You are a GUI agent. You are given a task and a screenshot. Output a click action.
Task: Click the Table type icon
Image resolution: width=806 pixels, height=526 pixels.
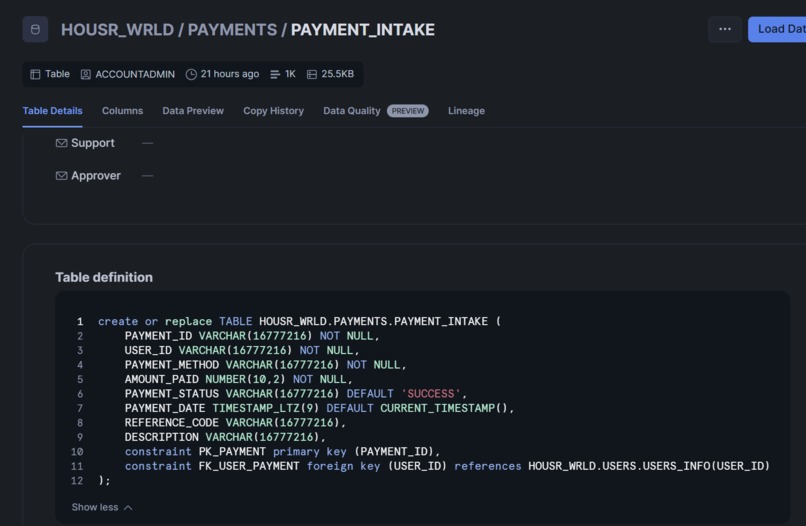[35, 74]
